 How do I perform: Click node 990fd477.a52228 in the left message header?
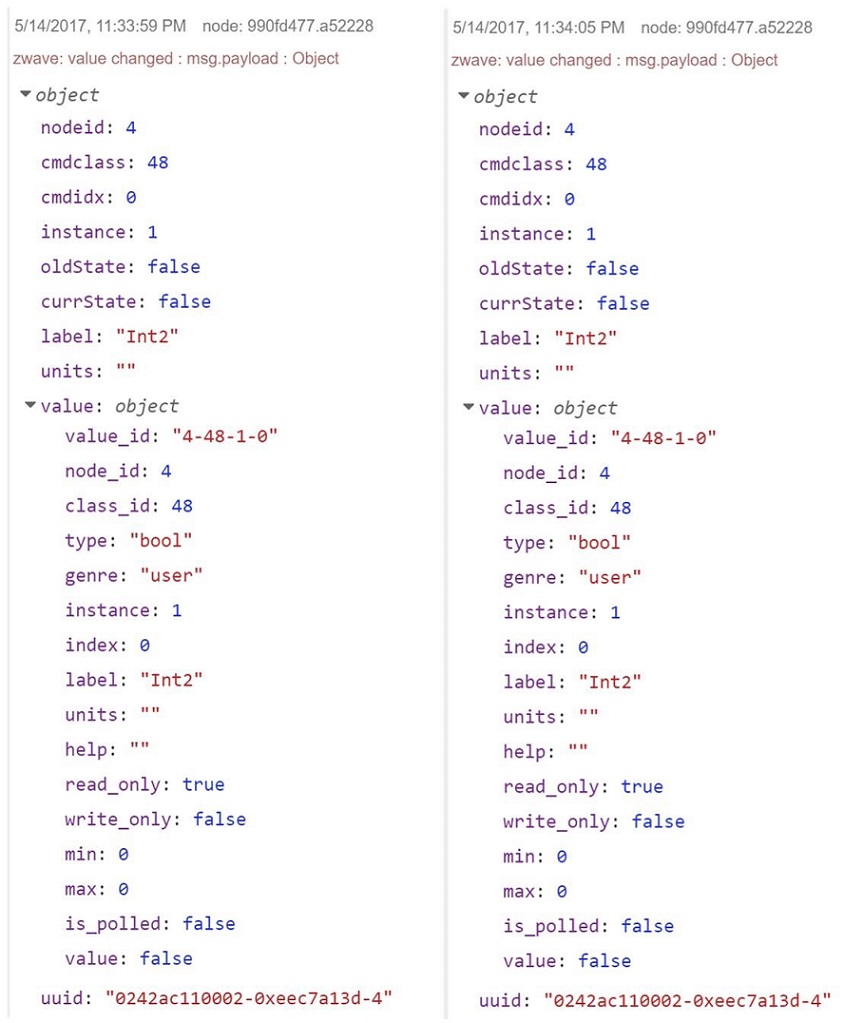288,26
